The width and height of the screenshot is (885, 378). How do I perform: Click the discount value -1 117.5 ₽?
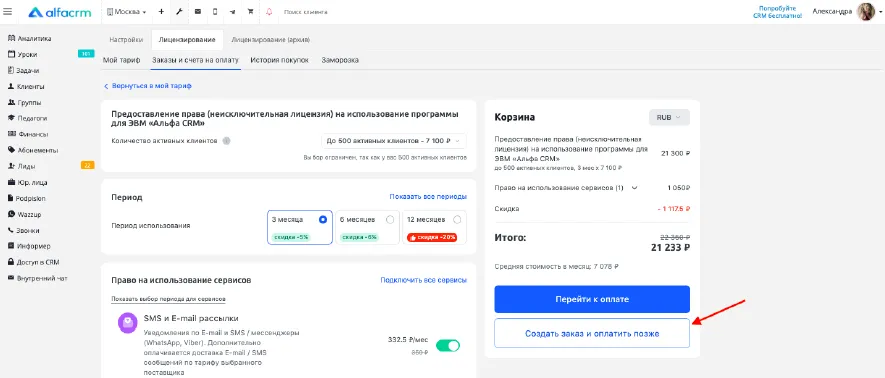point(673,209)
